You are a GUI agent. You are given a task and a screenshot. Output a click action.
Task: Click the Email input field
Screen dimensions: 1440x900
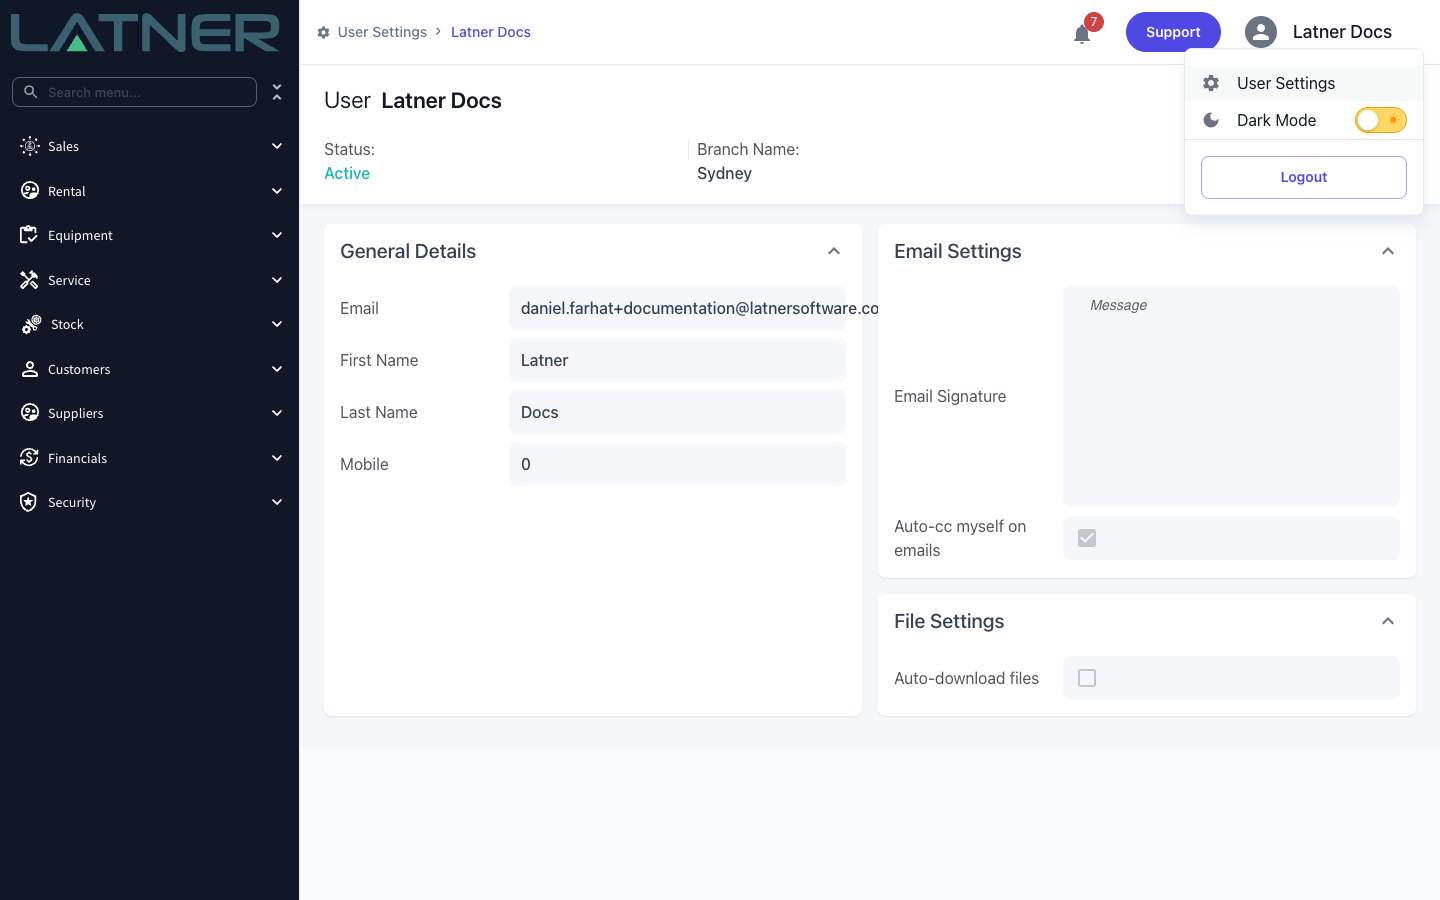pos(677,308)
